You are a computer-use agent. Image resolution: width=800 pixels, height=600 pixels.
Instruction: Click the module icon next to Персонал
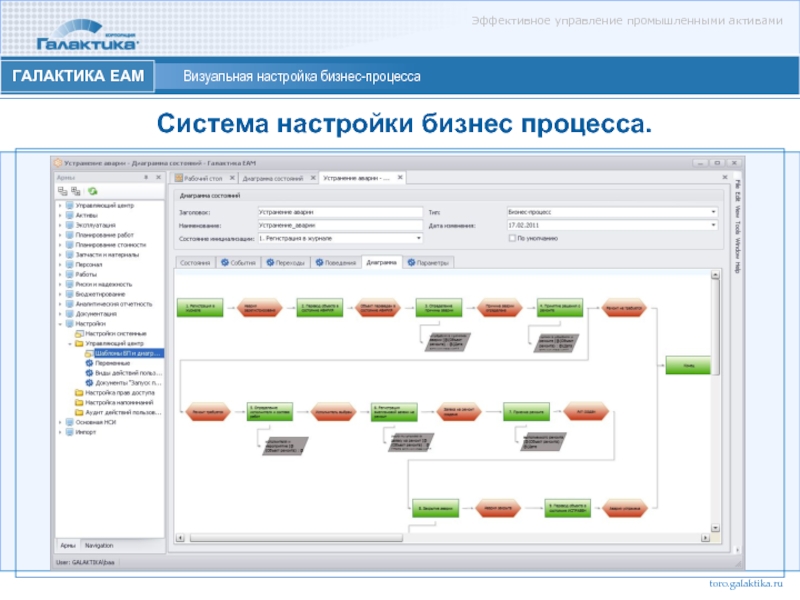pos(70,264)
